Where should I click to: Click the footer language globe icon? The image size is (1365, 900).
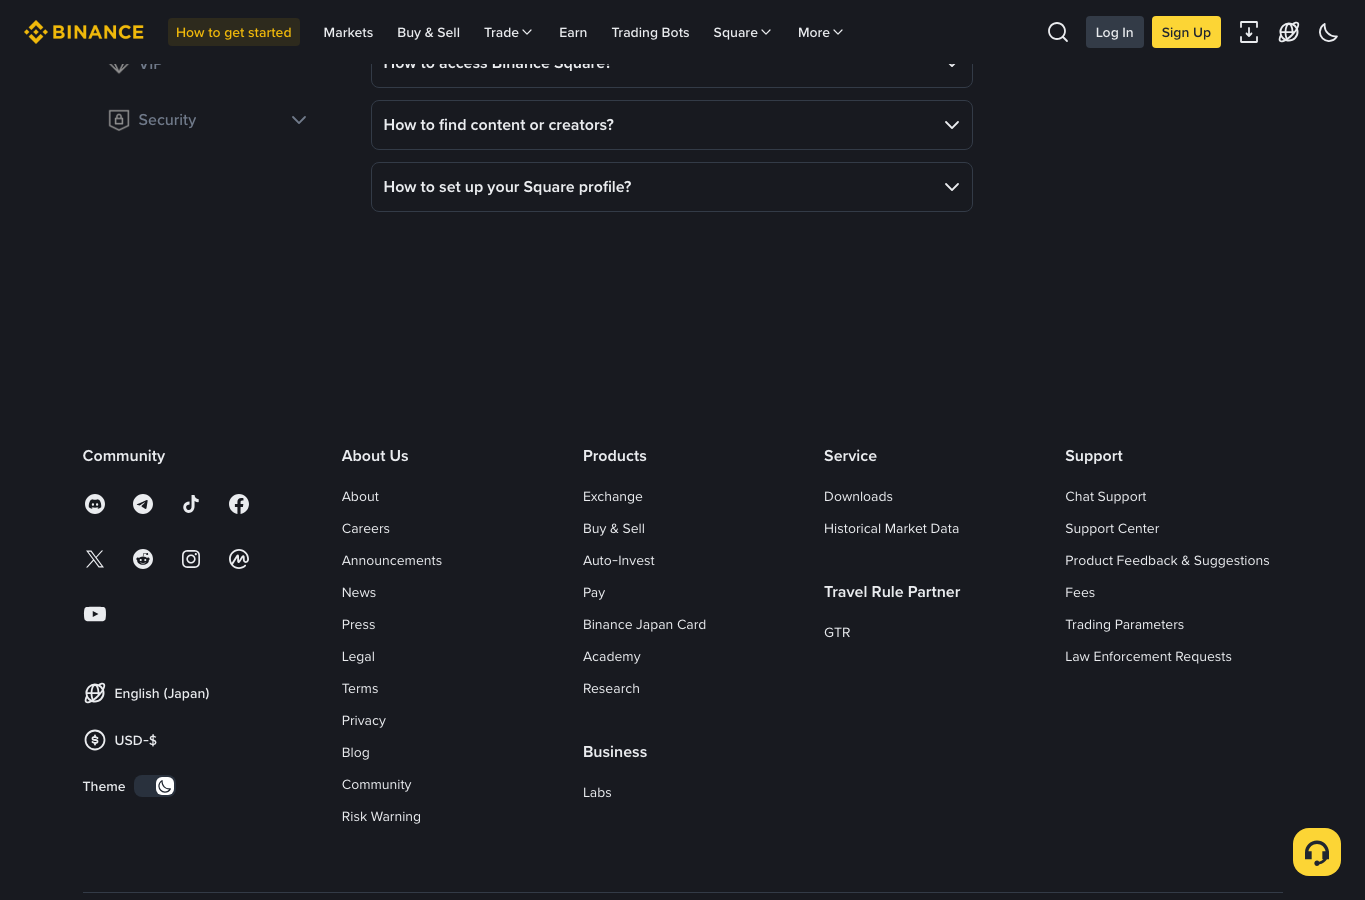pos(95,693)
